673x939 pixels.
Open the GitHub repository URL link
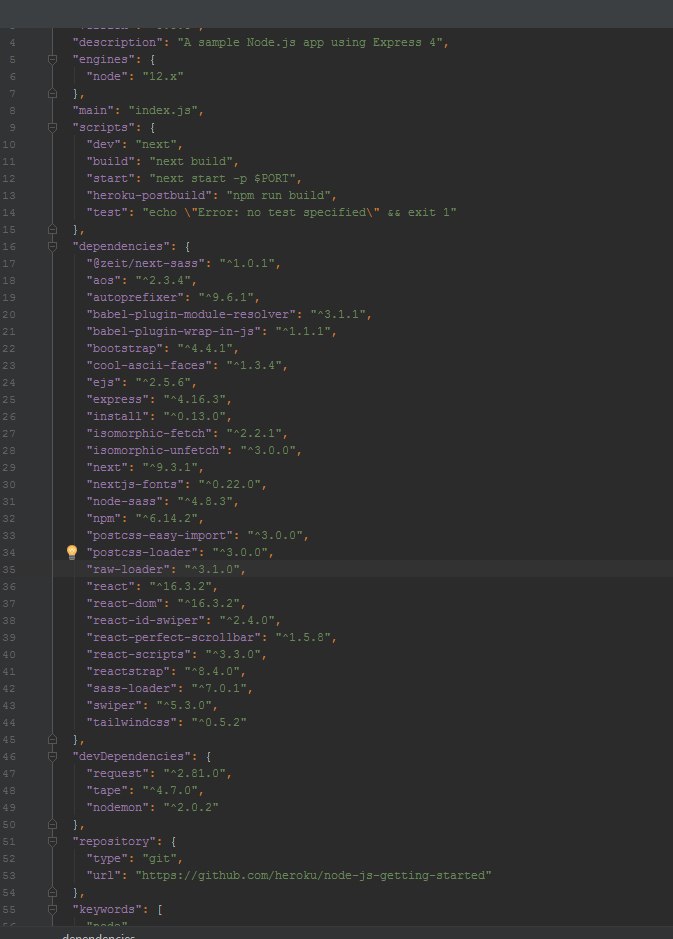(x=313, y=876)
